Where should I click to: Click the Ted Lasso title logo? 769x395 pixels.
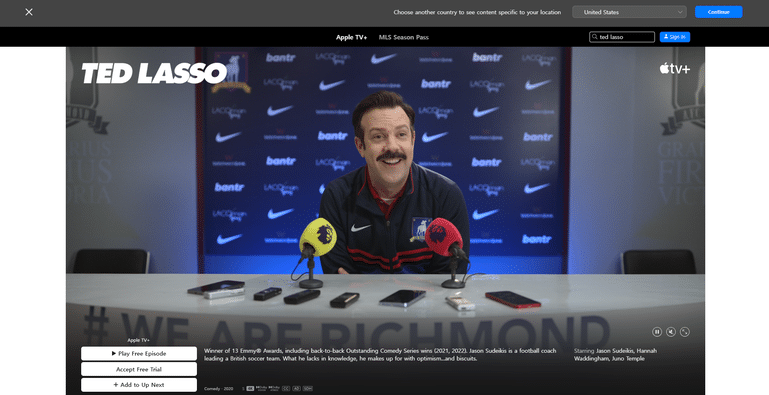click(x=154, y=74)
